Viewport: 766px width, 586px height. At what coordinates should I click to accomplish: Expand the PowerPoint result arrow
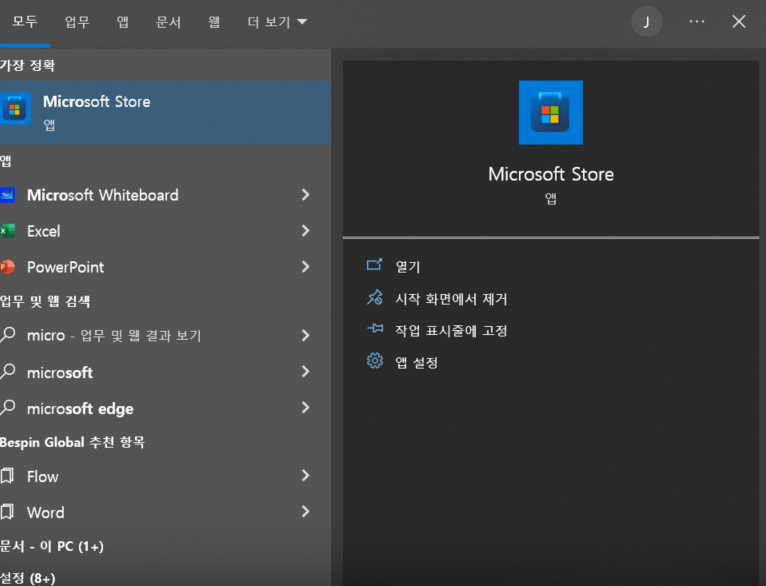(x=306, y=267)
